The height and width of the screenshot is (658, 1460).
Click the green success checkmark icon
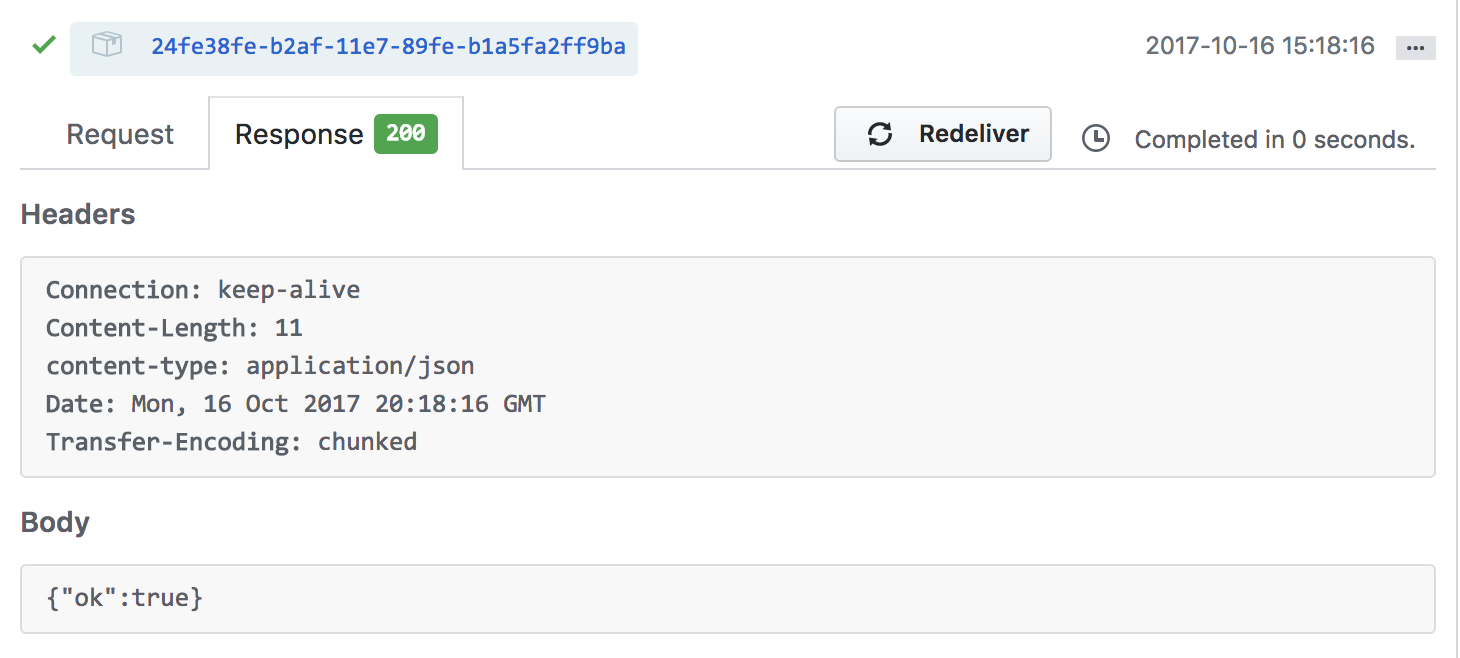click(x=43, y=45)
